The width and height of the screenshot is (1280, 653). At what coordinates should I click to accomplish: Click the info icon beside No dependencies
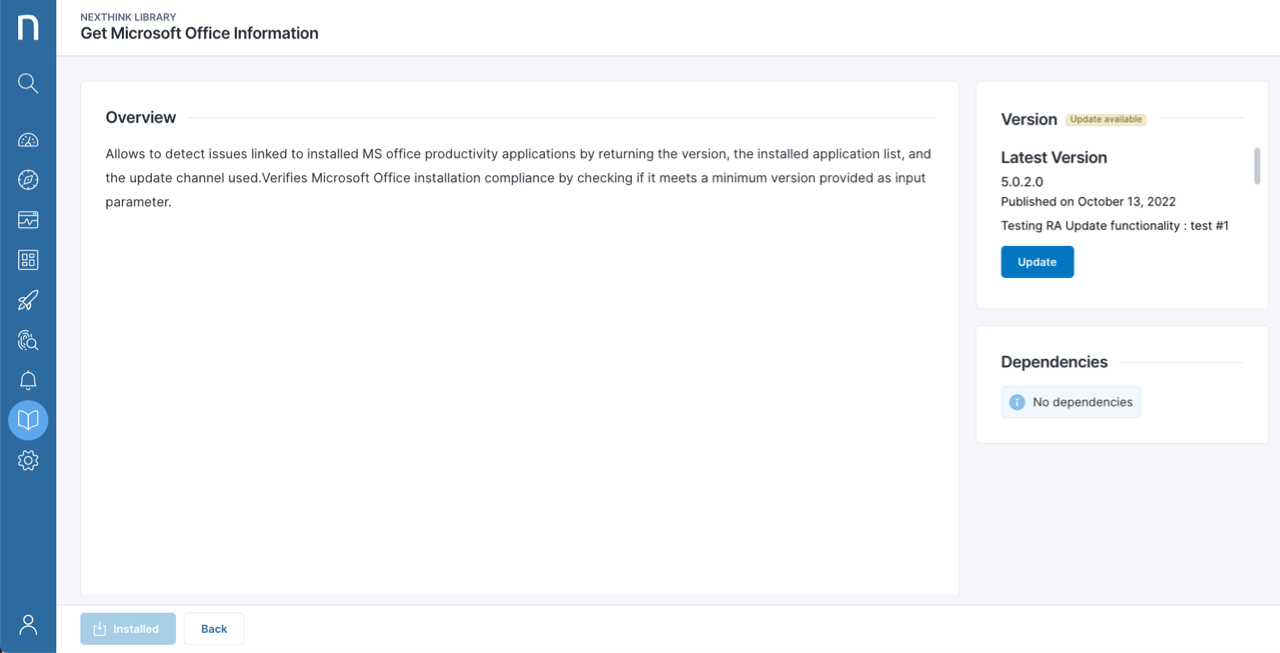(1017, 401)
